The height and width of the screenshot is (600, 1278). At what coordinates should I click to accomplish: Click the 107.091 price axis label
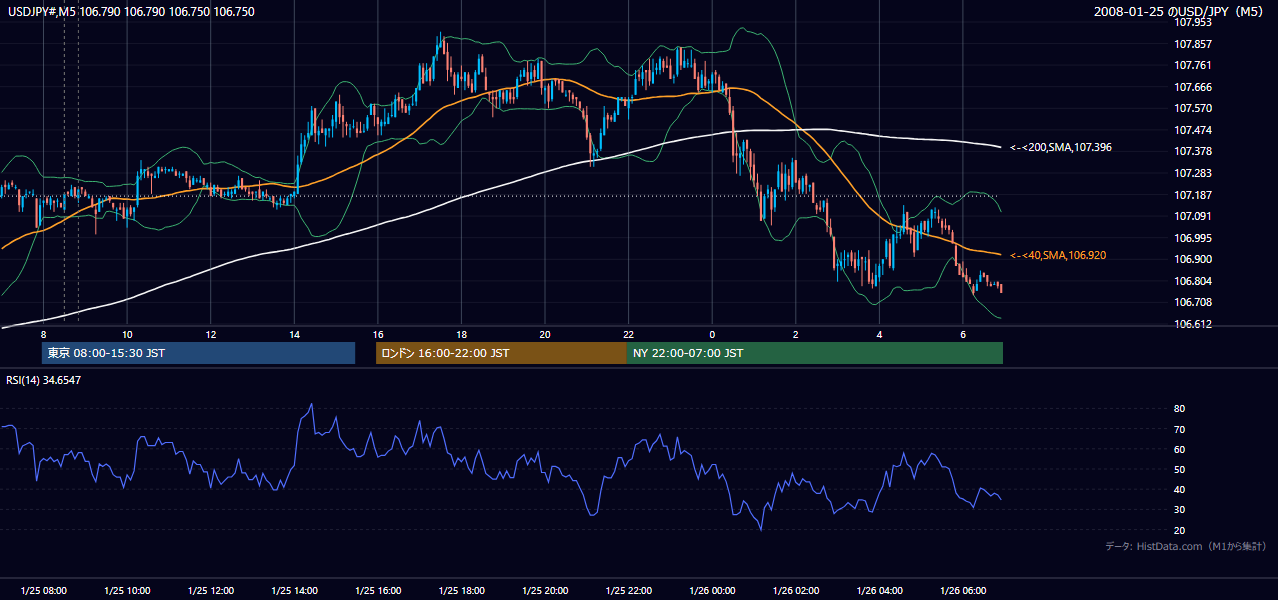pyautogui.click(x=1193, y=216)
